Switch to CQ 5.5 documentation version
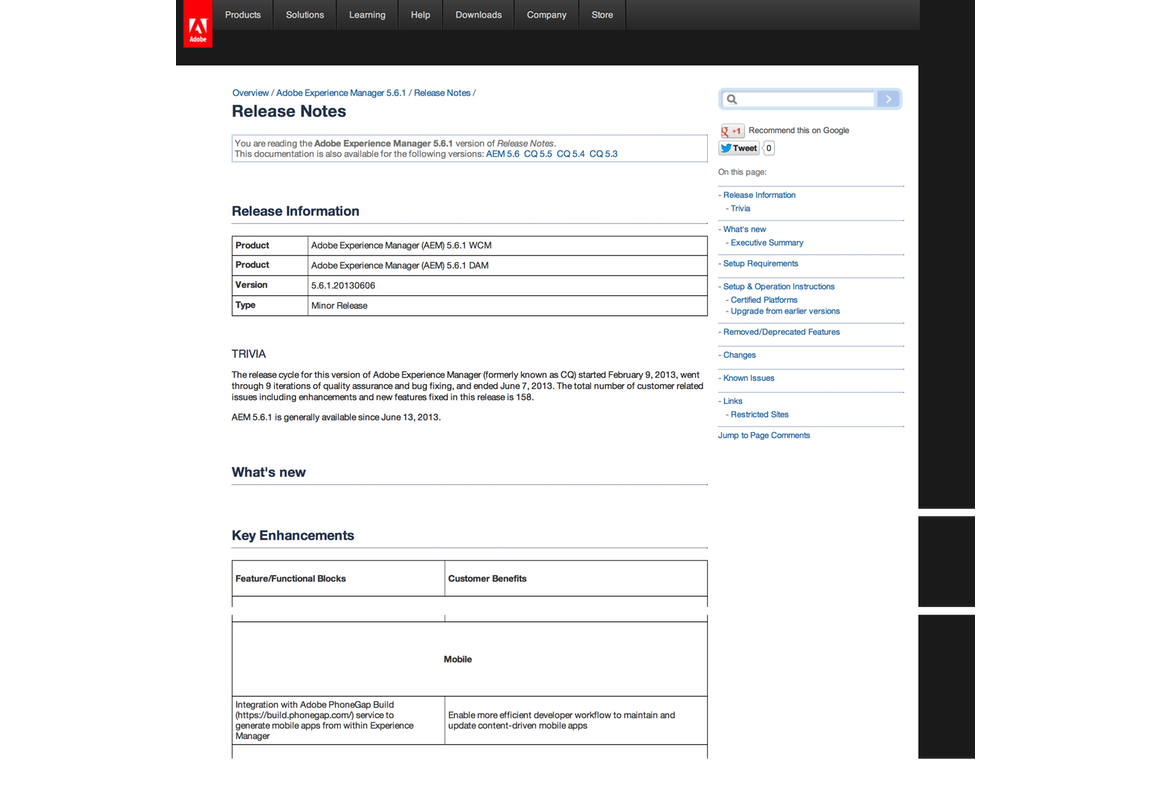1152x800 pixels. 538,154
